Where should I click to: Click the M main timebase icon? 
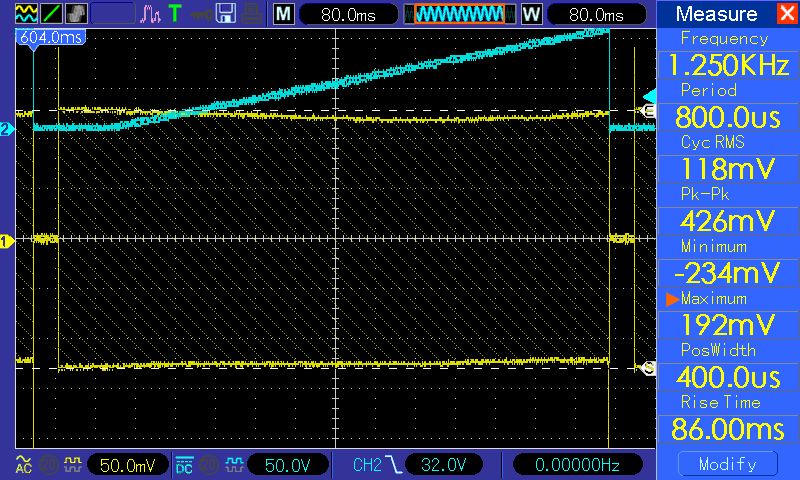(284, 14)
